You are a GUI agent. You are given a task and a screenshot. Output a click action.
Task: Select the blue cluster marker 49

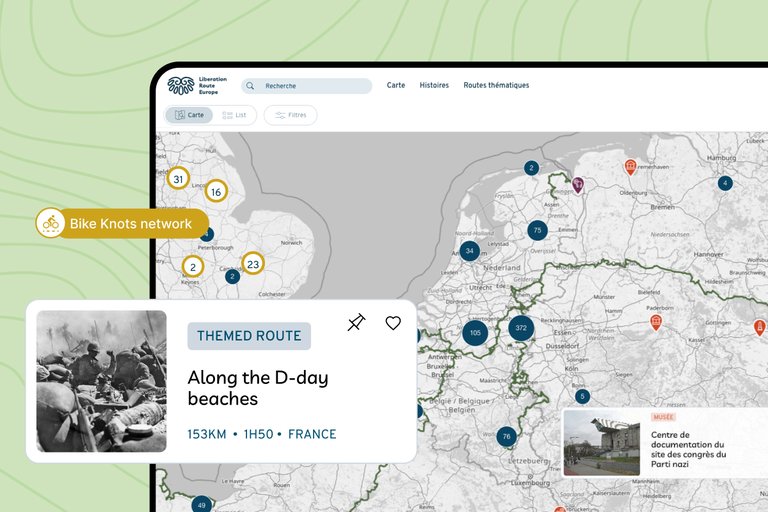coord(201,504)
